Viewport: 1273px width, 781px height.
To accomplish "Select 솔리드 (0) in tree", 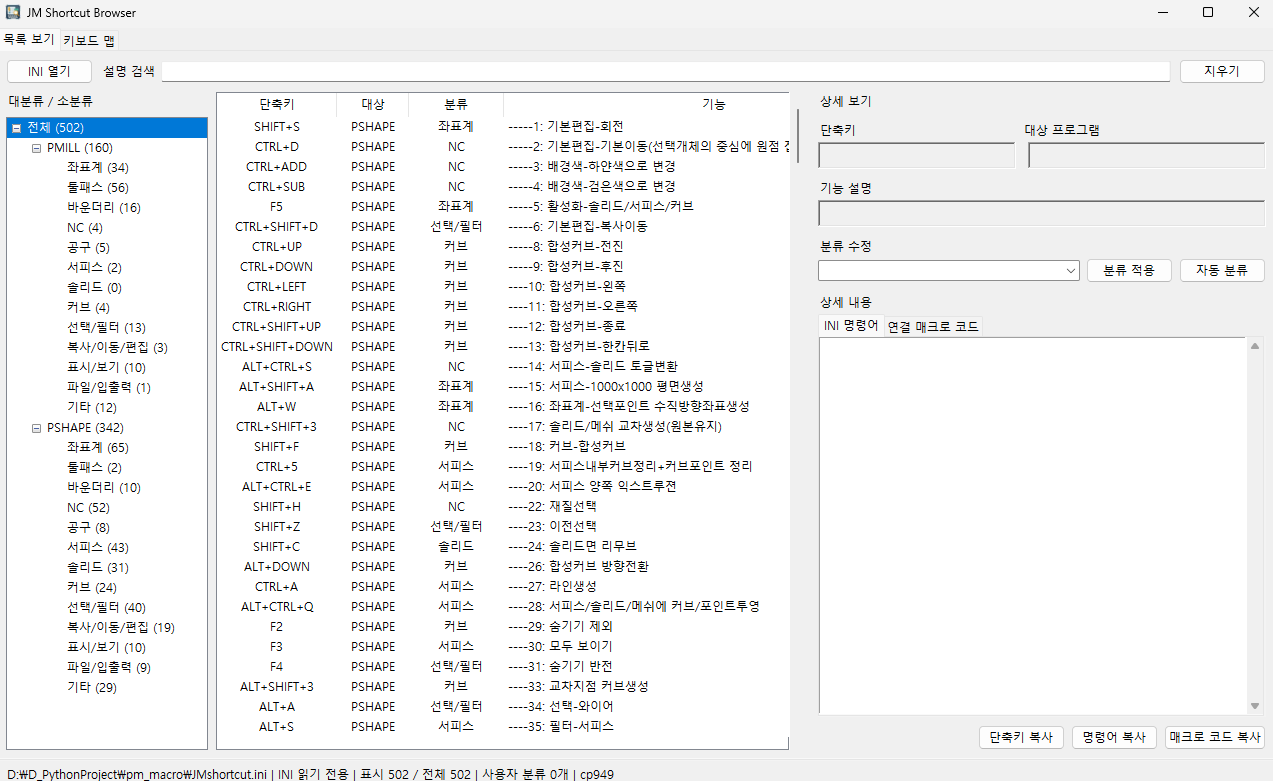I will [x=94, y=287].
